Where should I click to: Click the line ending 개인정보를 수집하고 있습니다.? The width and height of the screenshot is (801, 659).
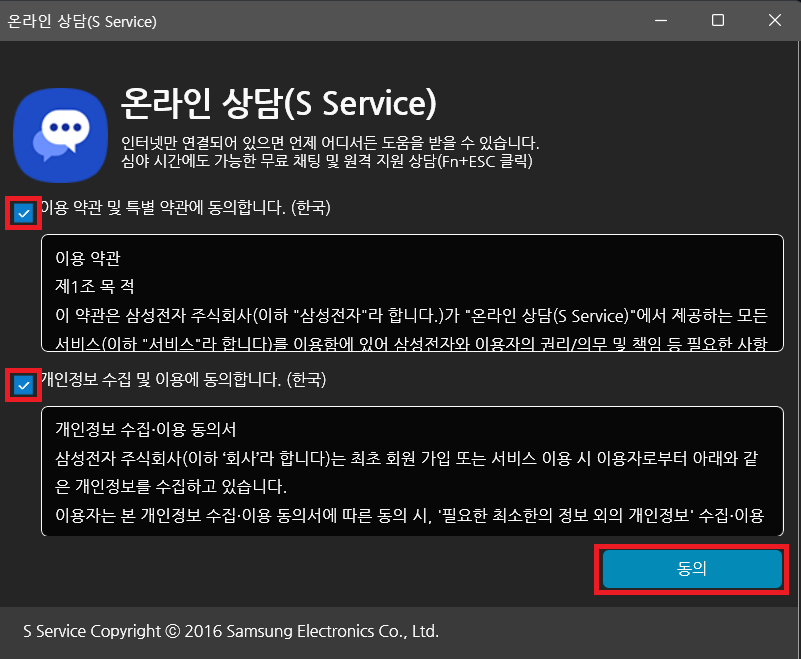pyautogui.click(x=171, y=486)
